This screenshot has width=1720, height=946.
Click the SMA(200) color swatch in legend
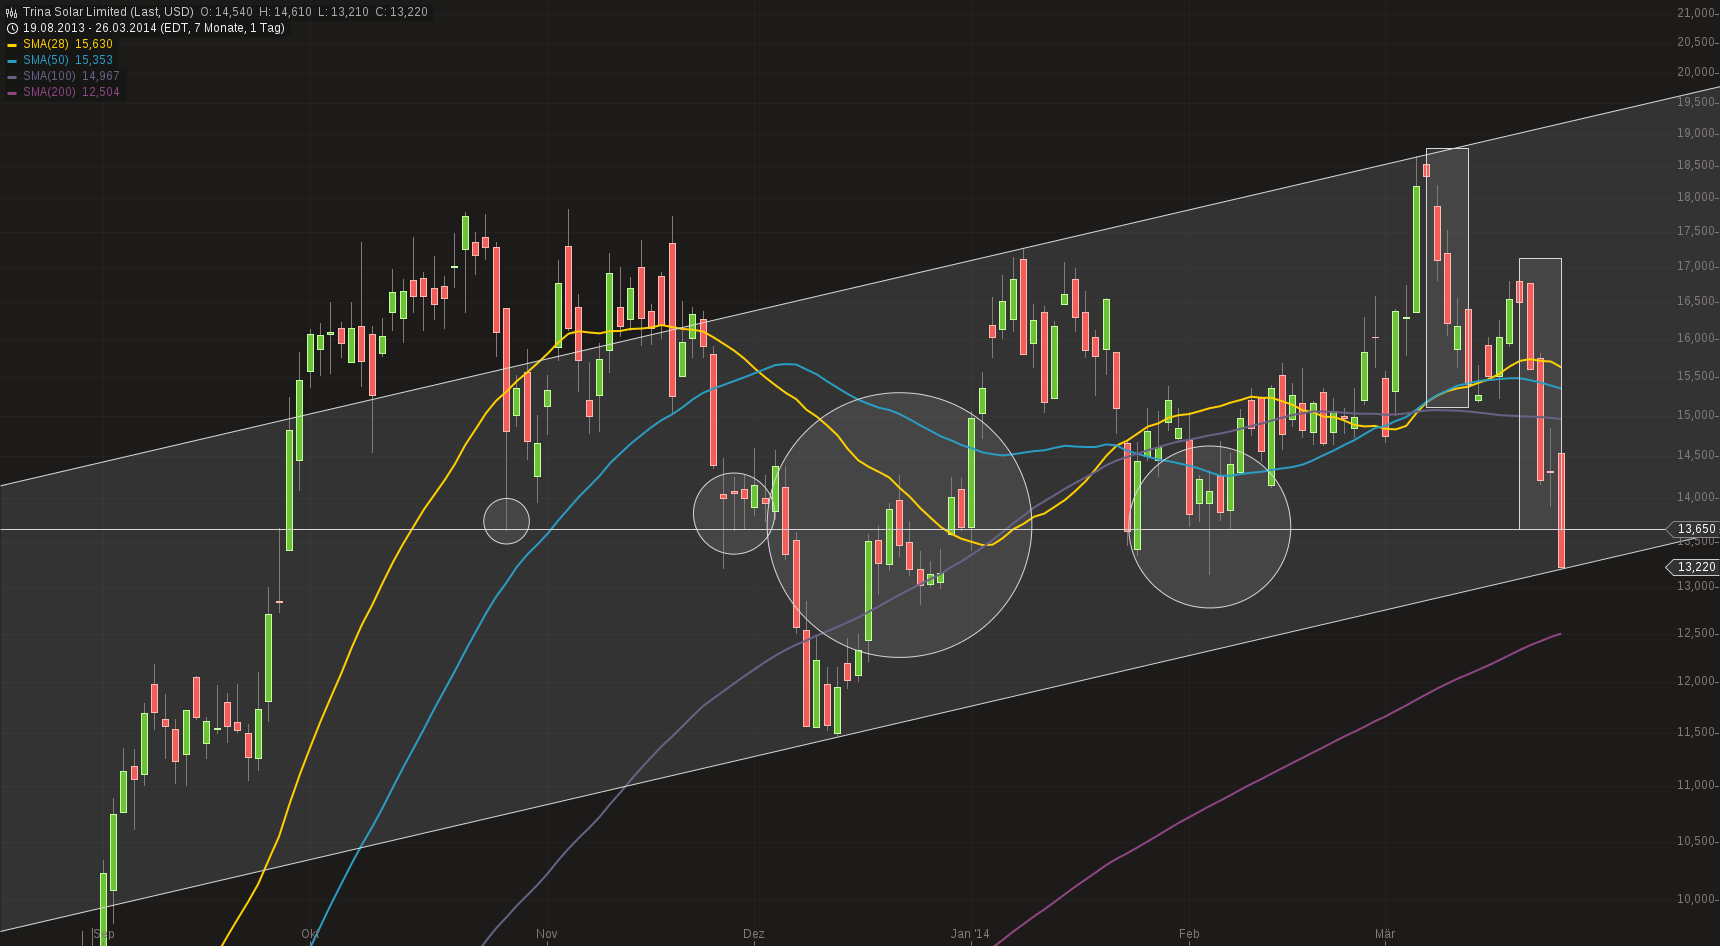click(12, 92)
